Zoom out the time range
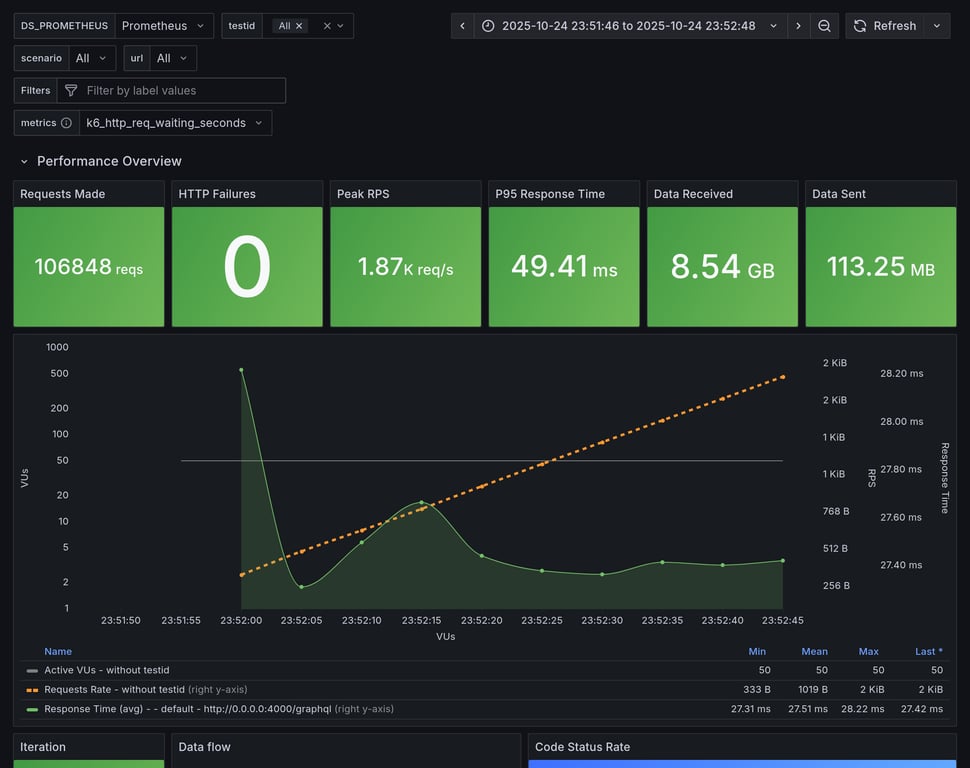Viewport: 970px width, 768px height. coord(824,26)
